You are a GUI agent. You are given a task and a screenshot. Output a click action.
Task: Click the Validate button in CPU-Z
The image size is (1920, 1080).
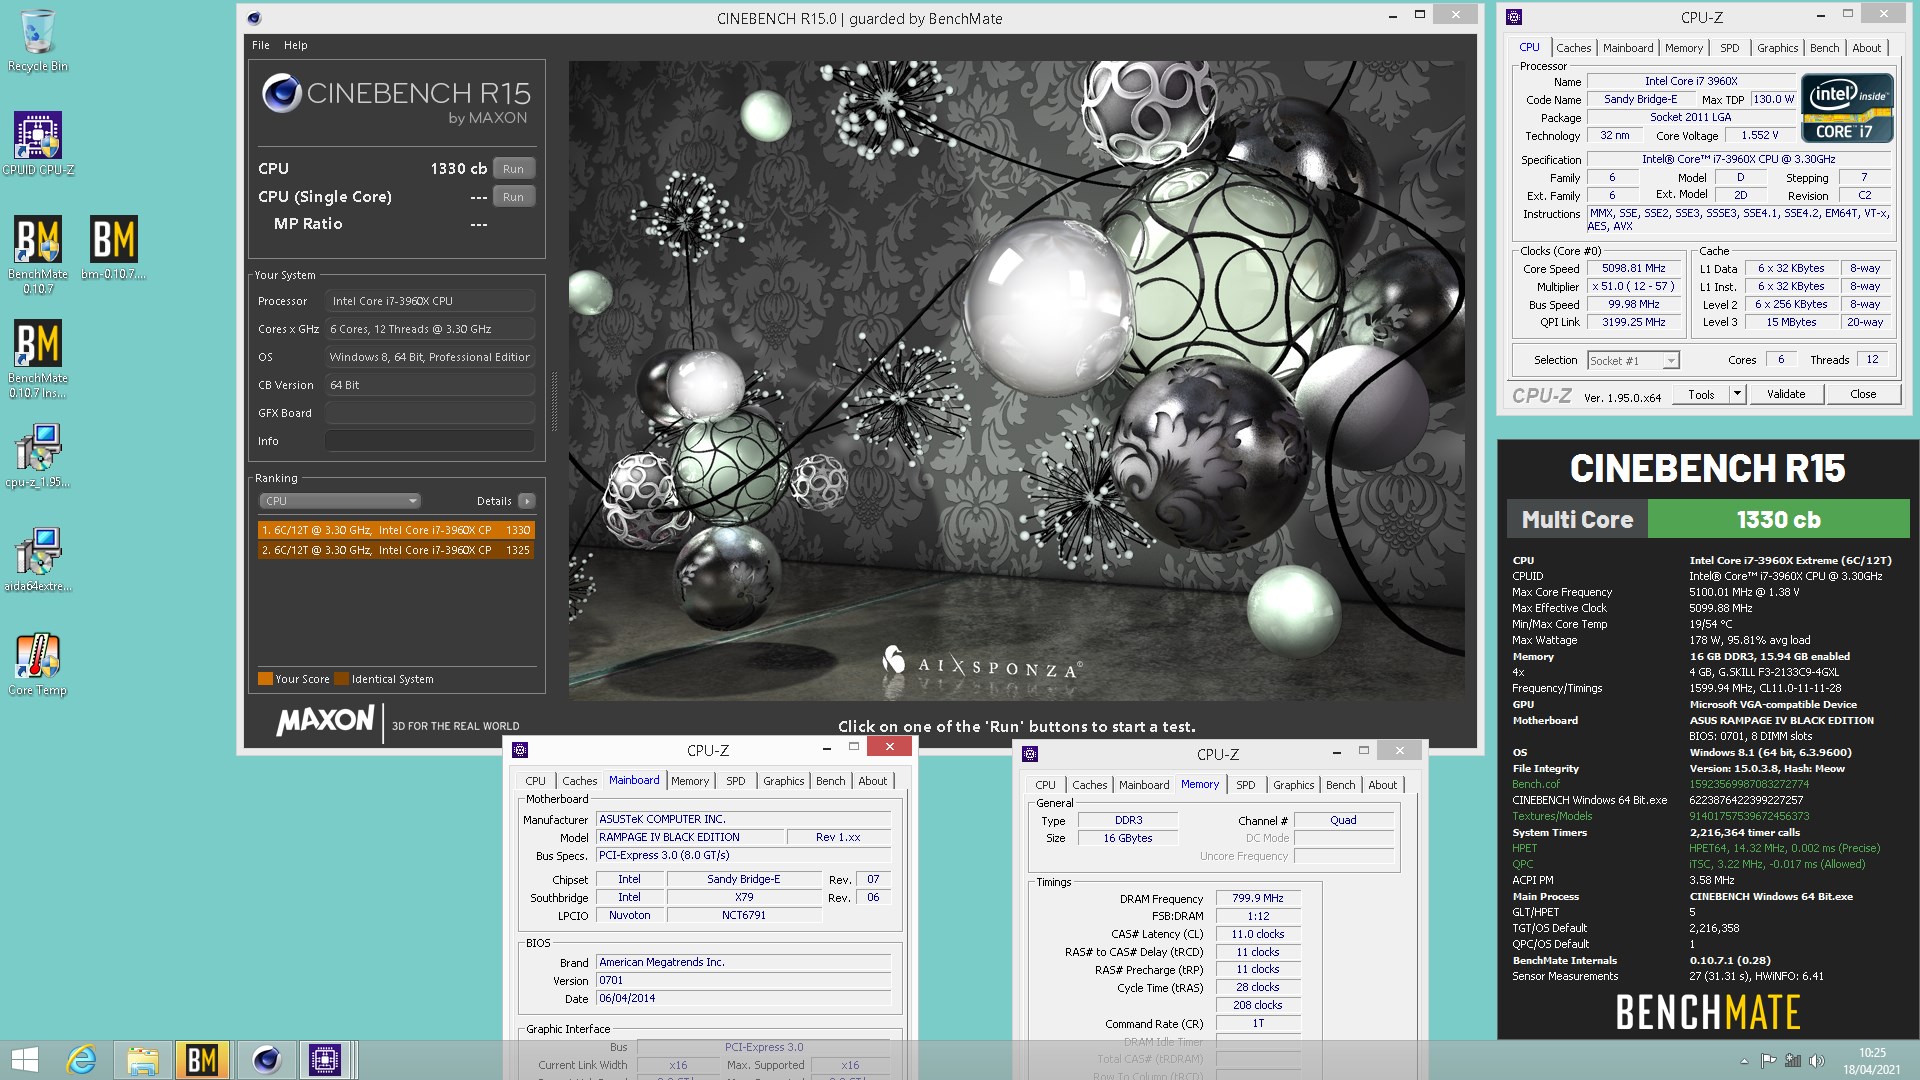pyautogui.click(x=1785, y=394)
